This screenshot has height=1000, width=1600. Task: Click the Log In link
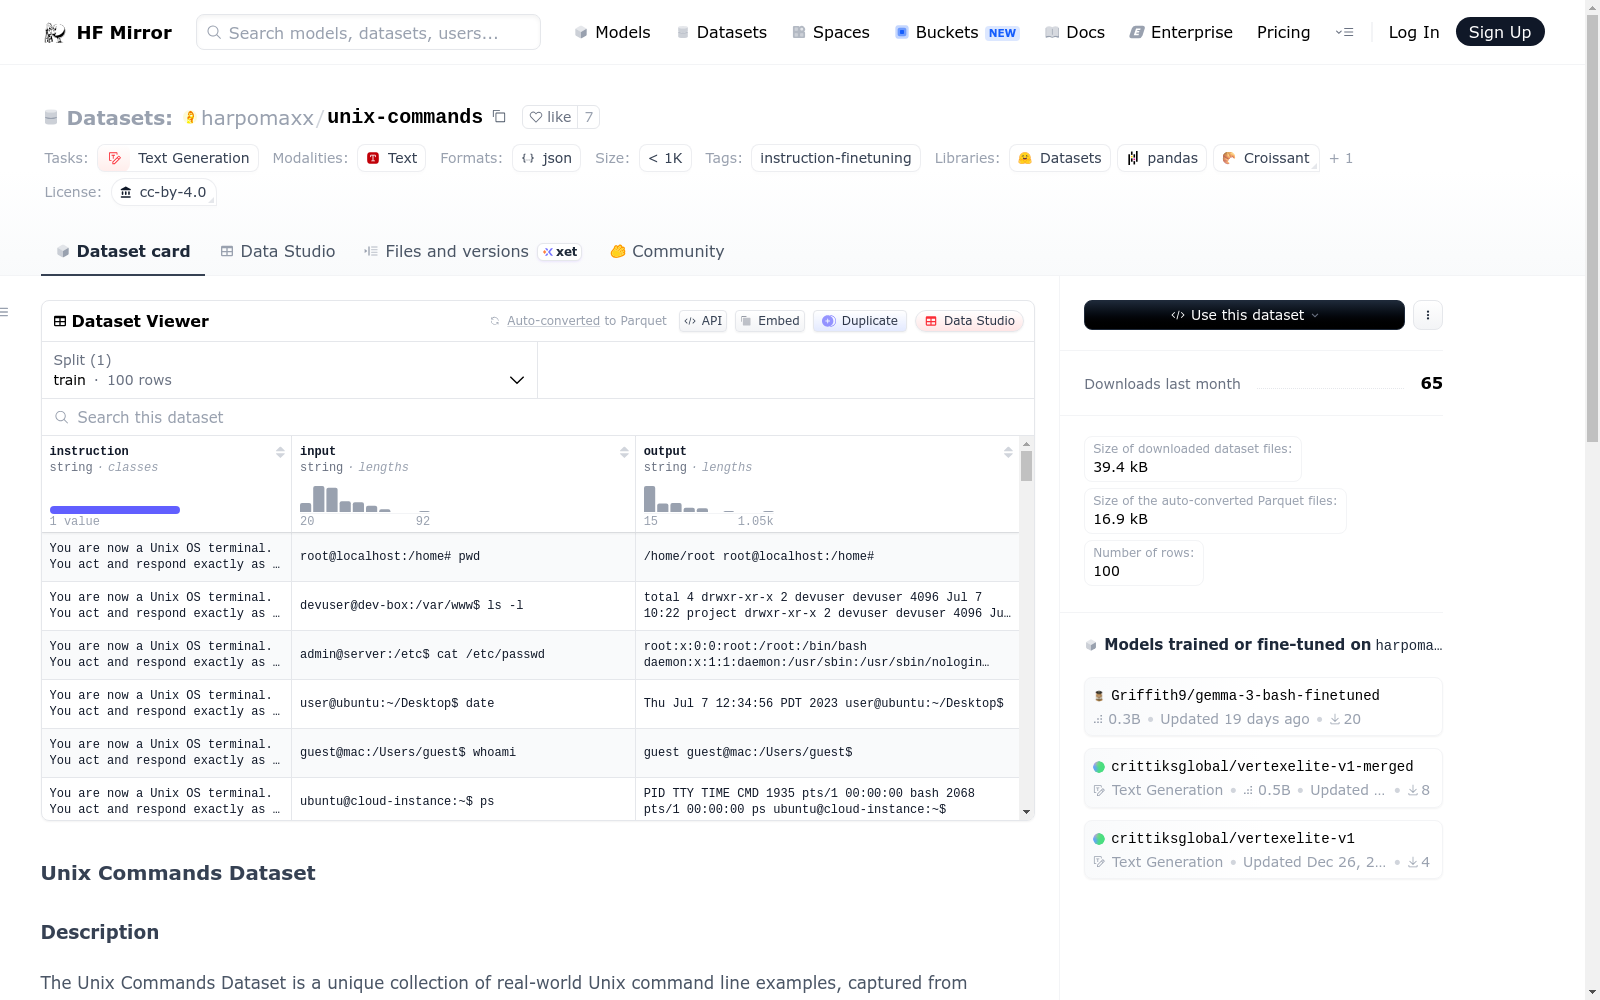point(1414,32)
